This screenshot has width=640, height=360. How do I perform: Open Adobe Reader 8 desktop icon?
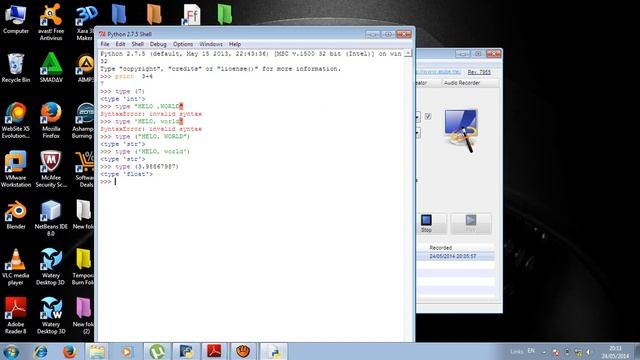click(16, 316)
